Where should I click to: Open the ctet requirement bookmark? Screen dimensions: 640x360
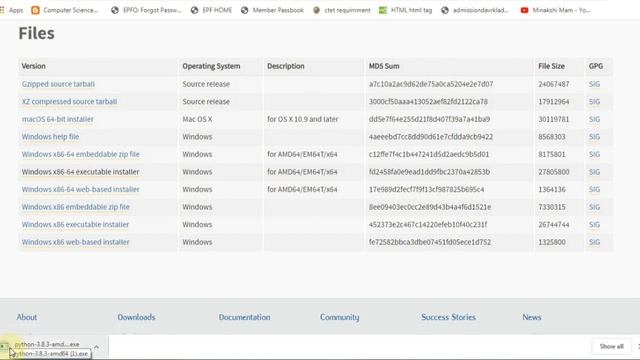click(x=342, y=10)
